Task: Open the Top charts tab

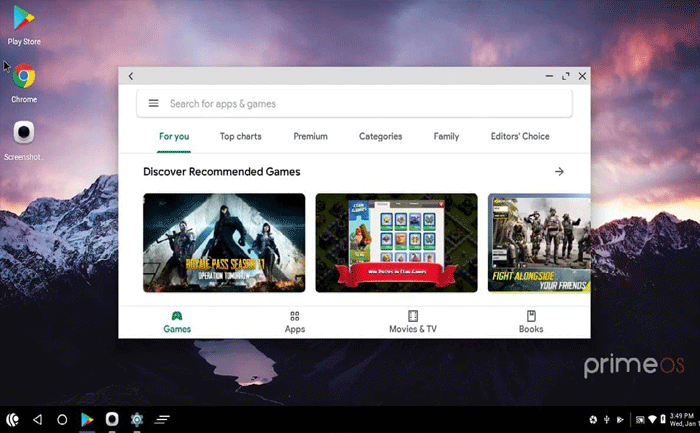Action: point(241,137)
